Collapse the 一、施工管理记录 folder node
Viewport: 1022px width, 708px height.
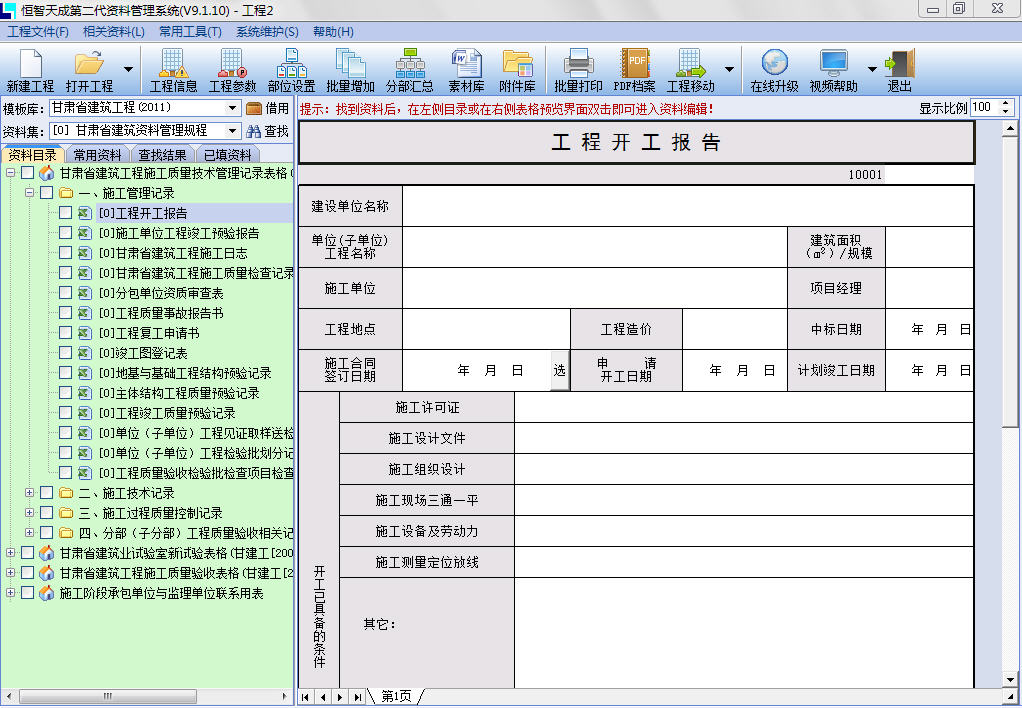[x=29, y=193]
